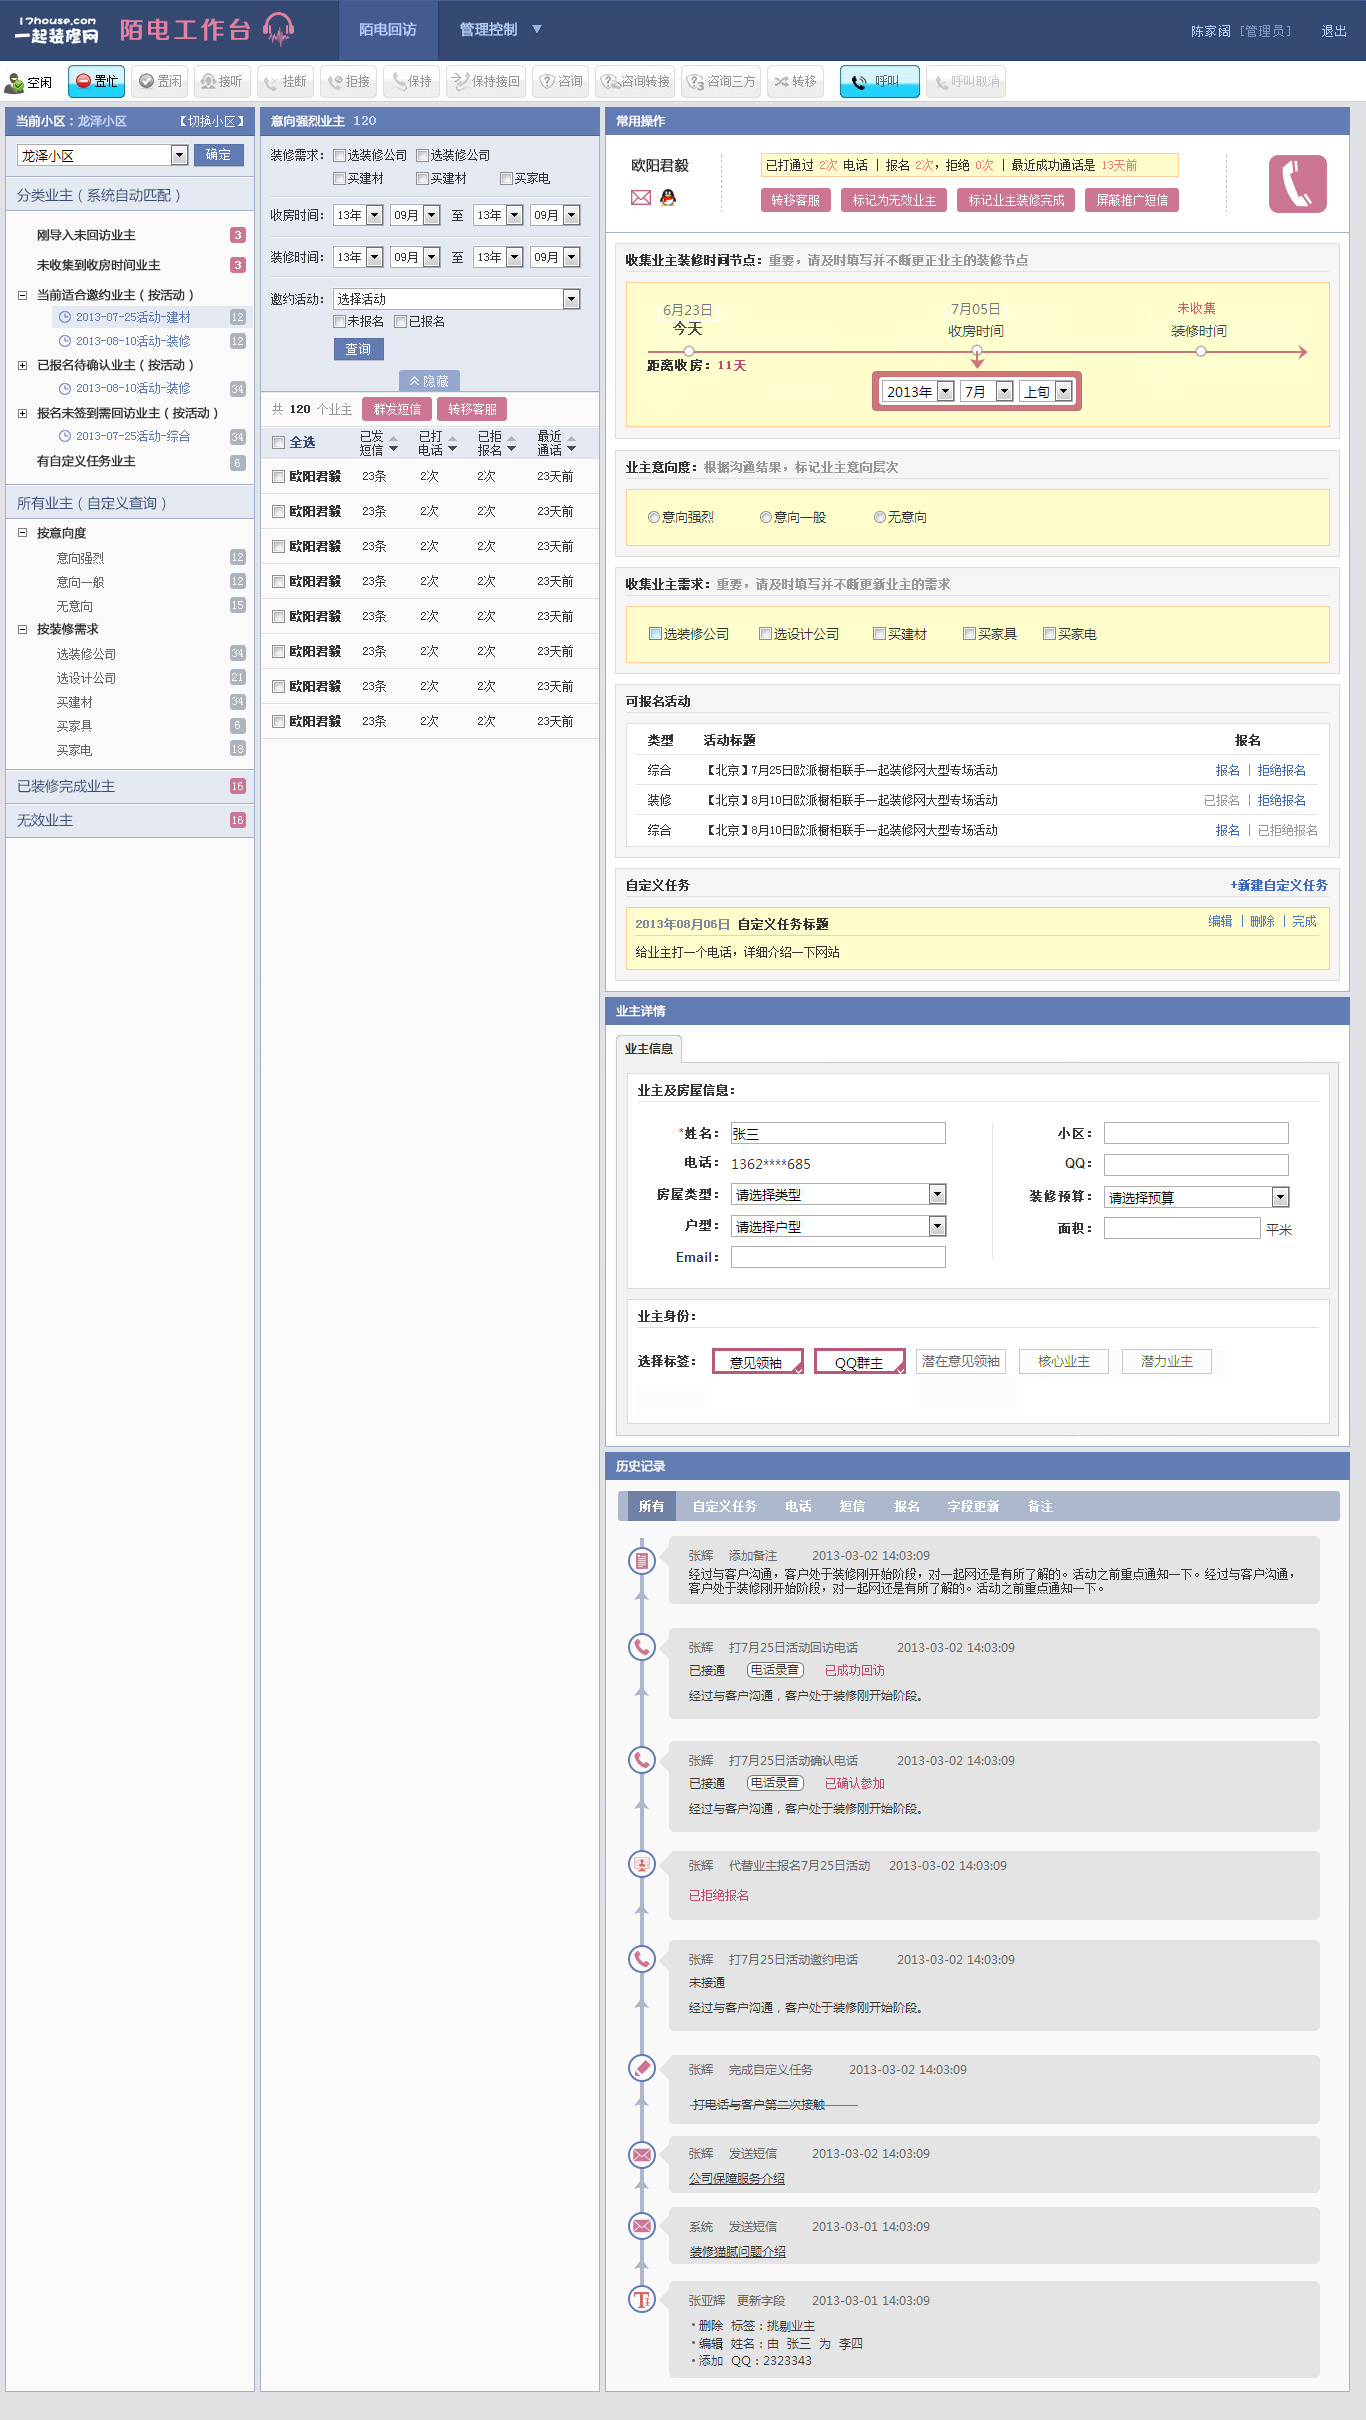Click the T icon beside 更新字段 record
This screenshot has height=2420, width=1366.
(641, 2299)
